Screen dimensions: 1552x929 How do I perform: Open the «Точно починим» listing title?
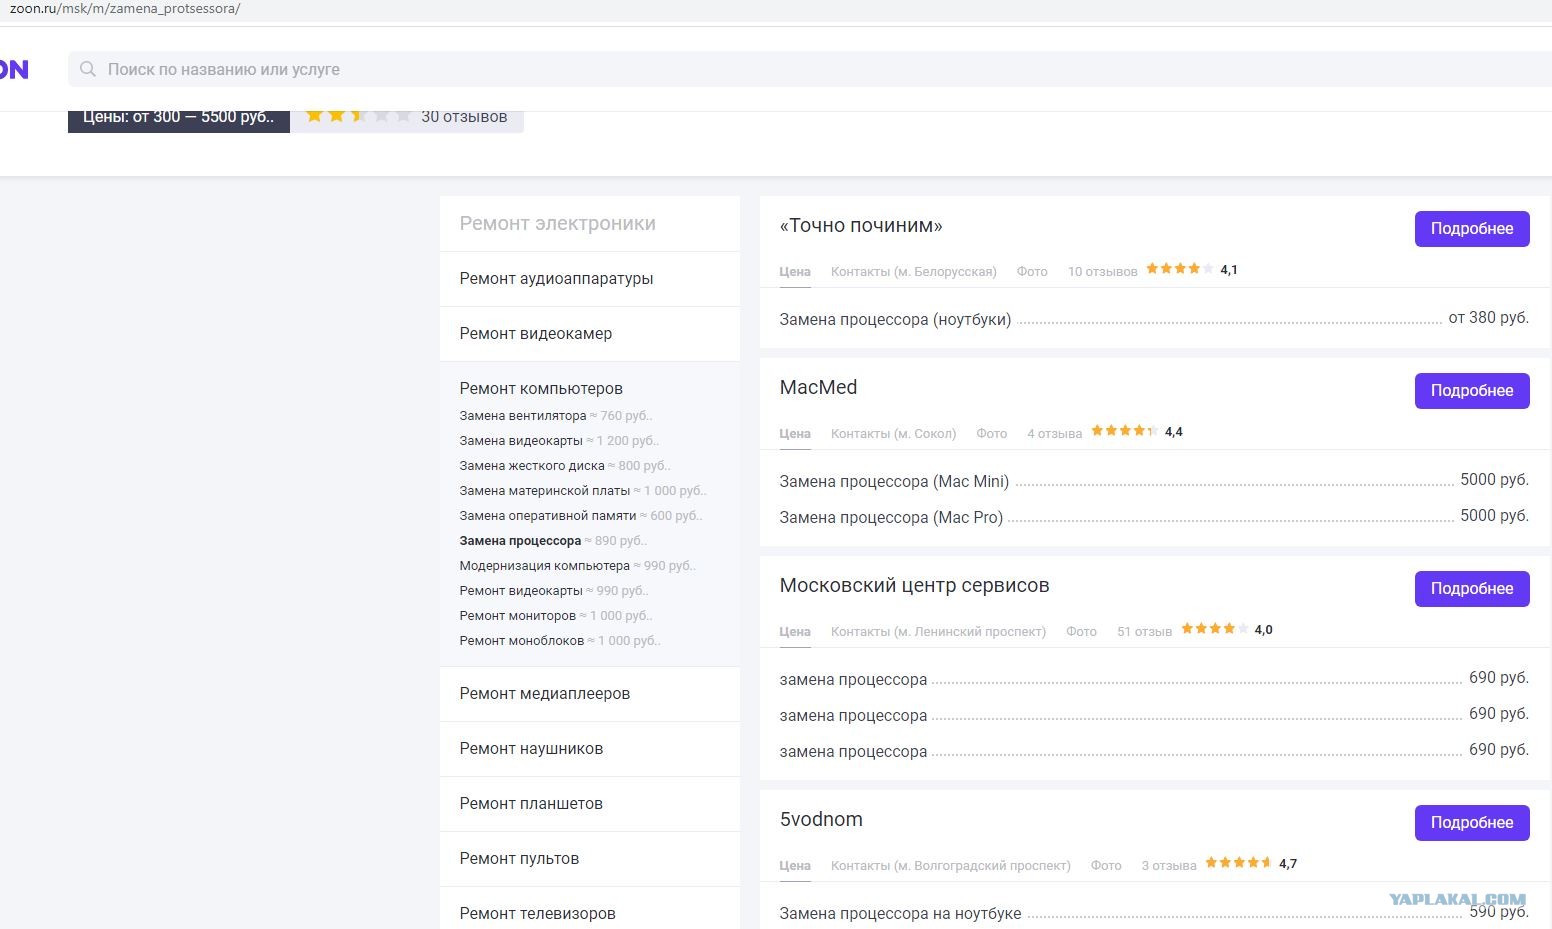pyautogui.click(x=861, y=226)
